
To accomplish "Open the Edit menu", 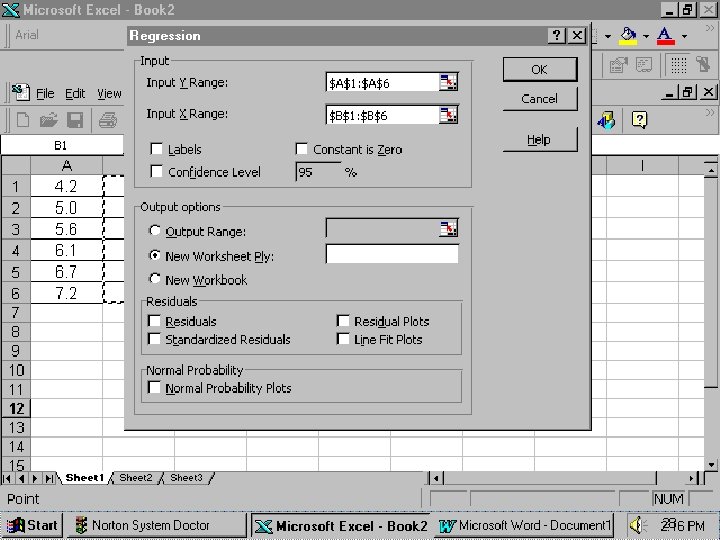I will (x=75, y=94).
